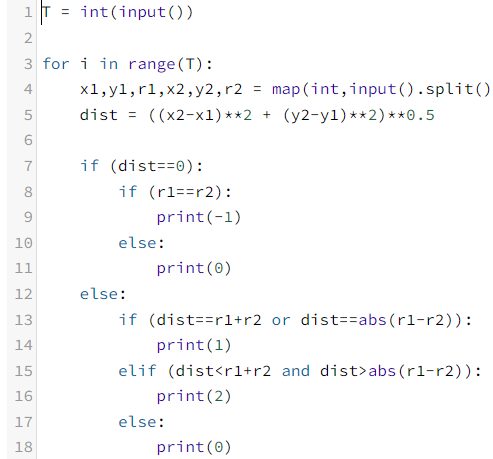Click line number 6 in the gutter
This screenshot has width=493, height=459.
[28, 140]
